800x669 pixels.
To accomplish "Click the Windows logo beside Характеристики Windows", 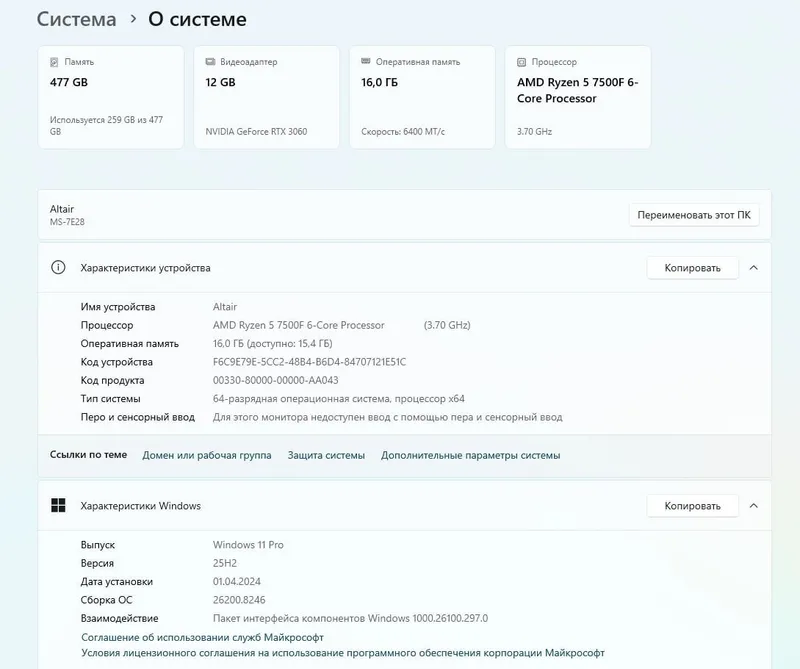I will click(58, 505).
